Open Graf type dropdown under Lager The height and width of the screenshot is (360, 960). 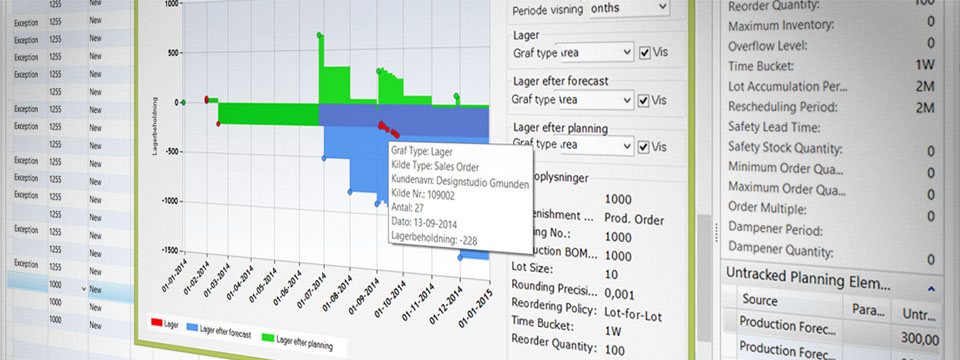pyautogui.click(x=596, y=53)
